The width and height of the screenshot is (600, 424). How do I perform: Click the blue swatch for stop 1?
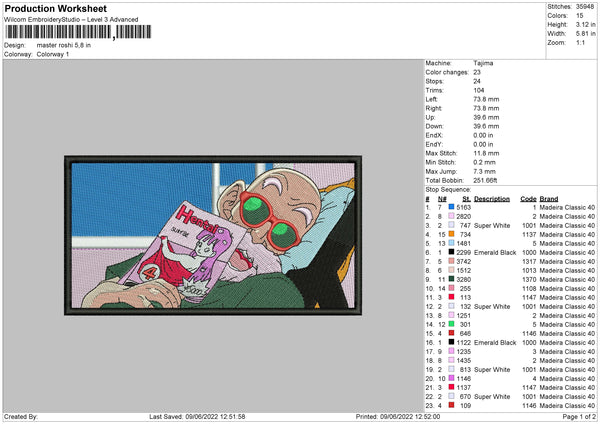coord(451,207)
